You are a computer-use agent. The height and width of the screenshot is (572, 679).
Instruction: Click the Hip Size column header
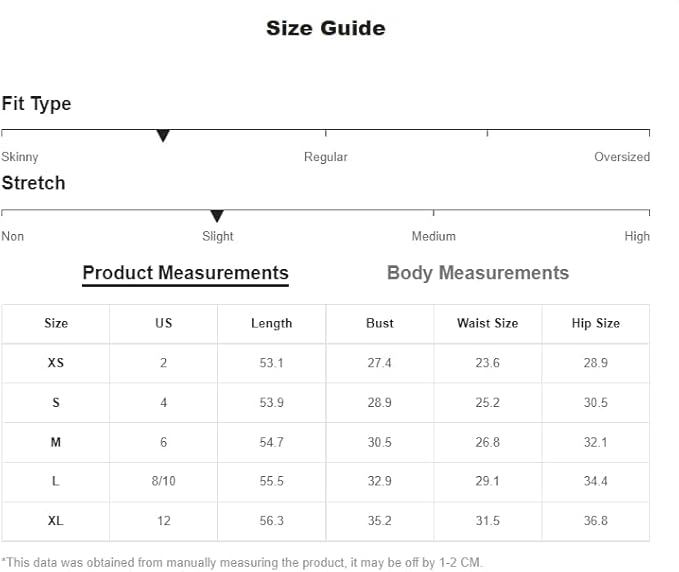(595, 323)
